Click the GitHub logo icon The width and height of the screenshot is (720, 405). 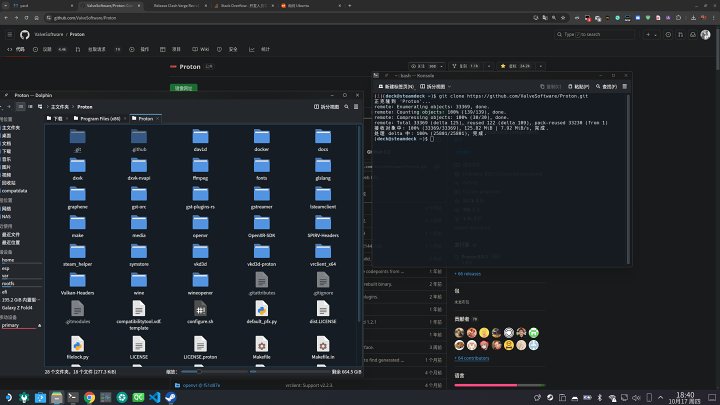click(26, 33)
